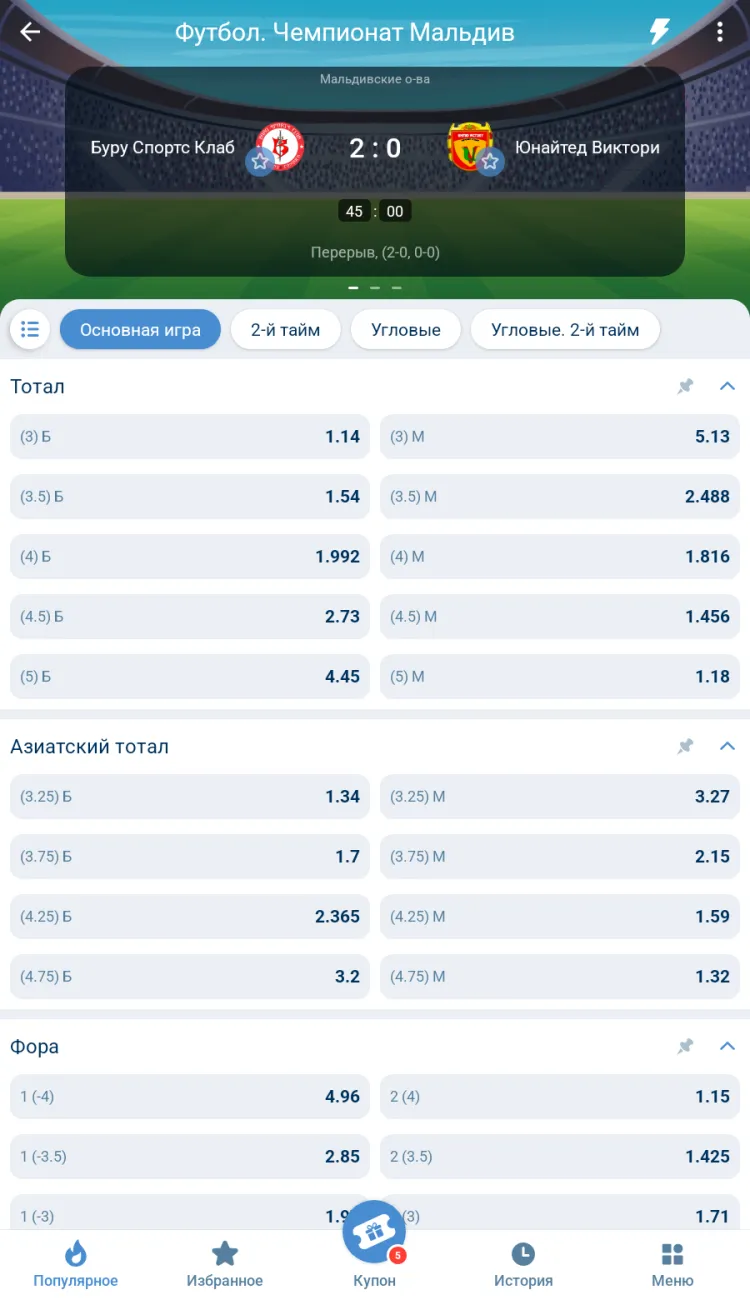This screenshot has width=750, height=1300.
Task: Tap the back arrow icon
Action: coord(30,32)
